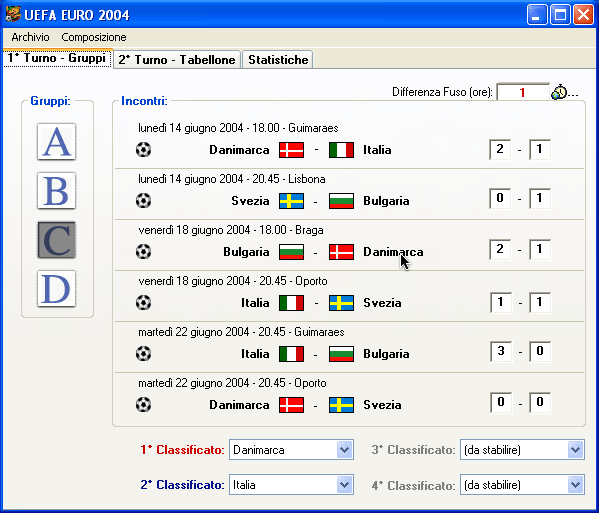Click Italia score field in Italia - Svezia match
This screenshot has width=599, height=513.
[501, 303]
